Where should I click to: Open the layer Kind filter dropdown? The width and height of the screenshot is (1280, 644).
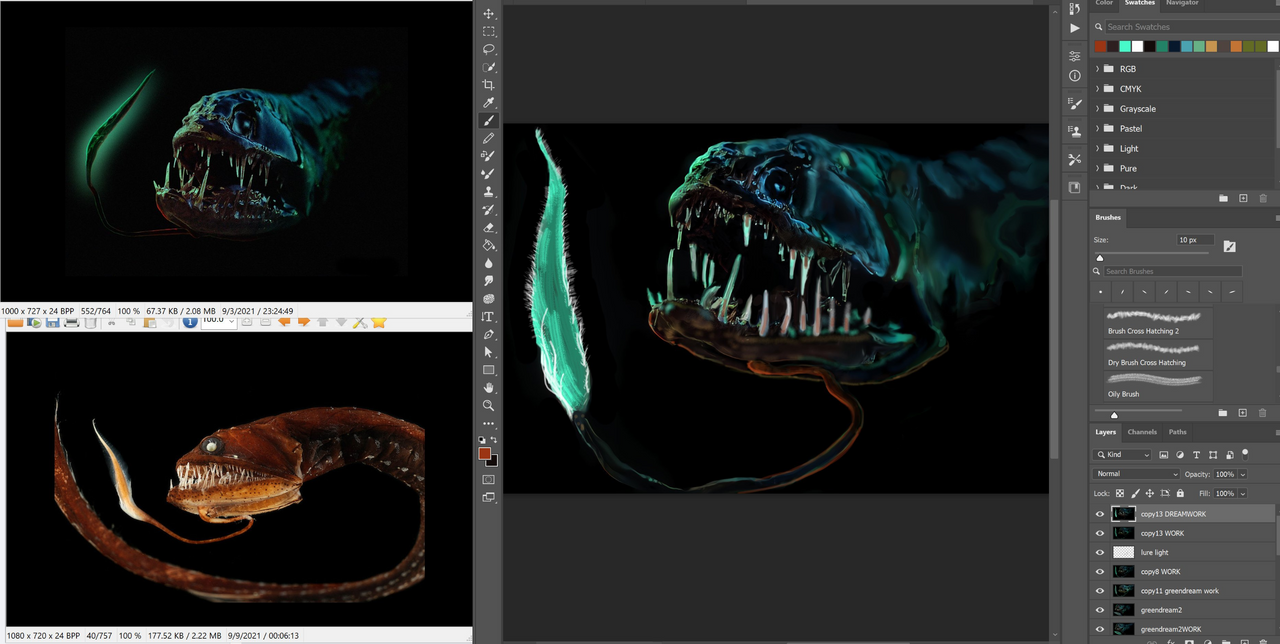point(1123,455)
